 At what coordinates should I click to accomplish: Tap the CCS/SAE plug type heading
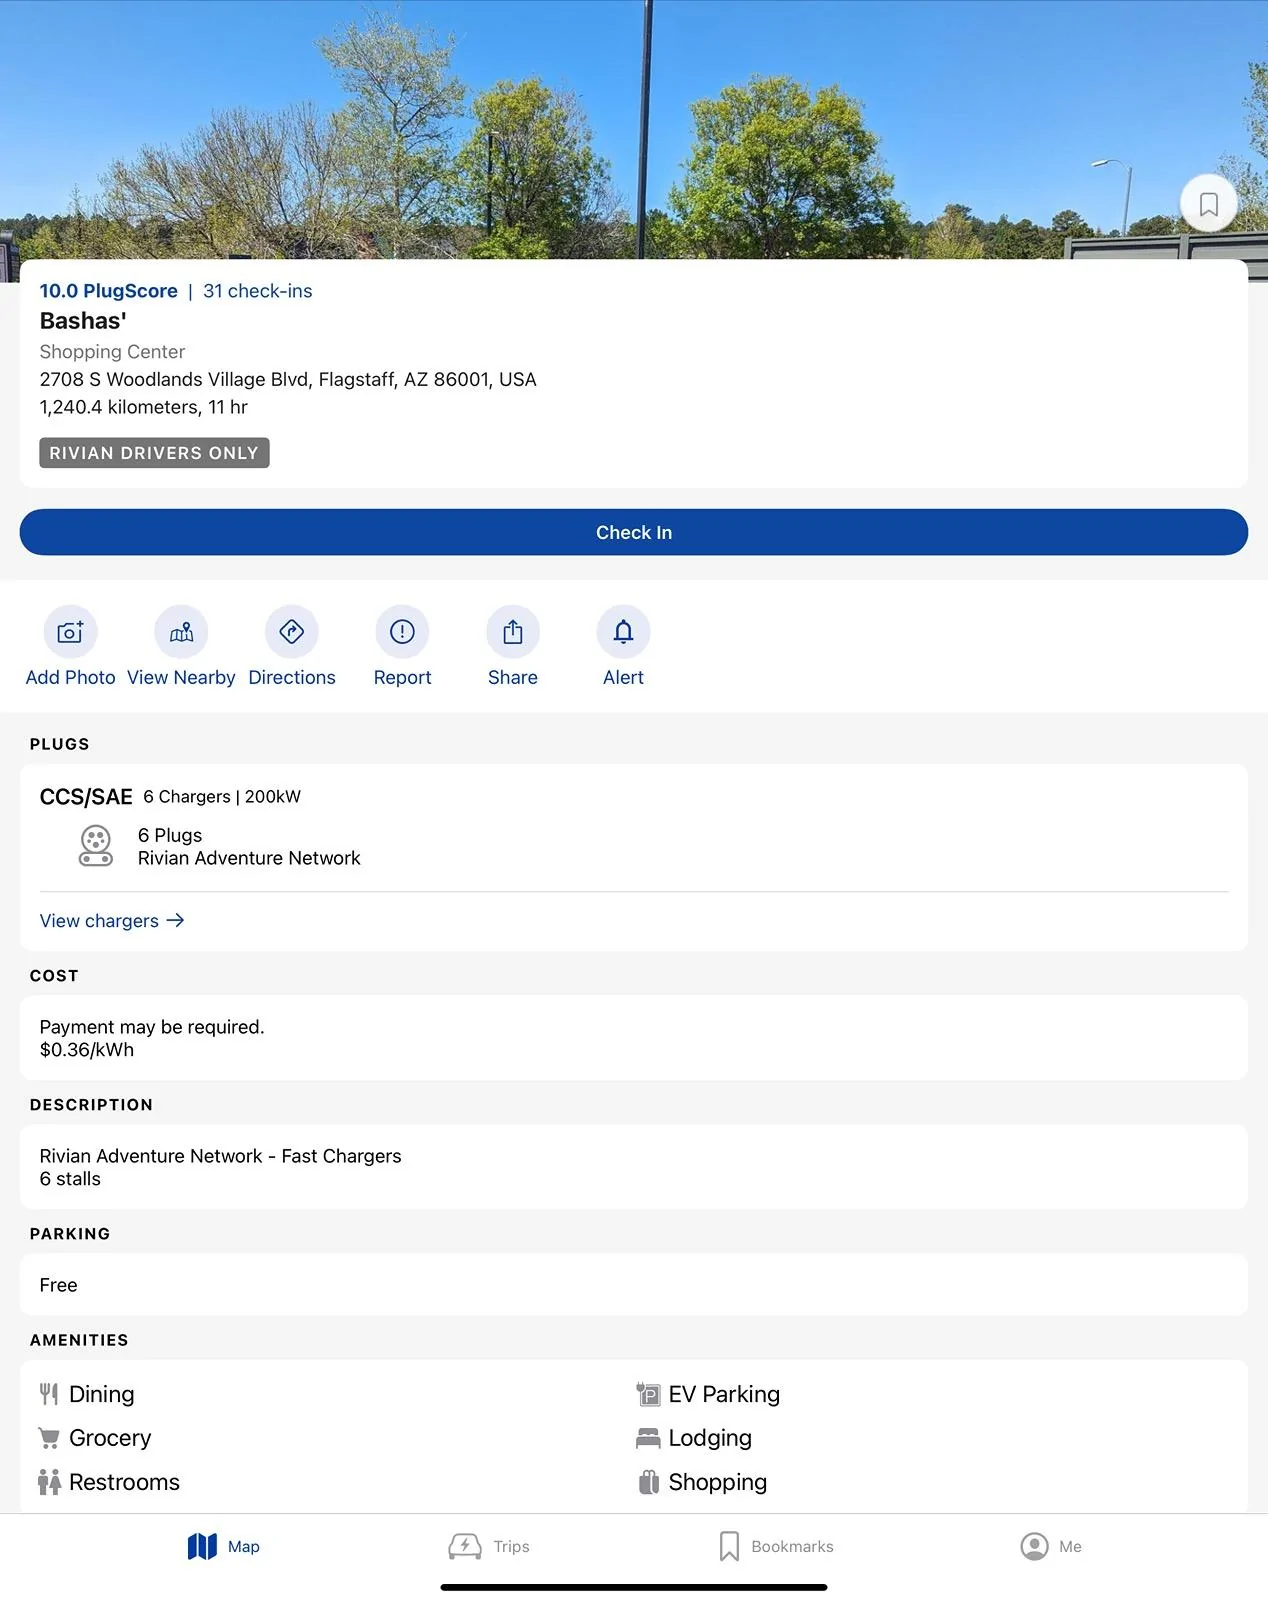pos(86,797)
